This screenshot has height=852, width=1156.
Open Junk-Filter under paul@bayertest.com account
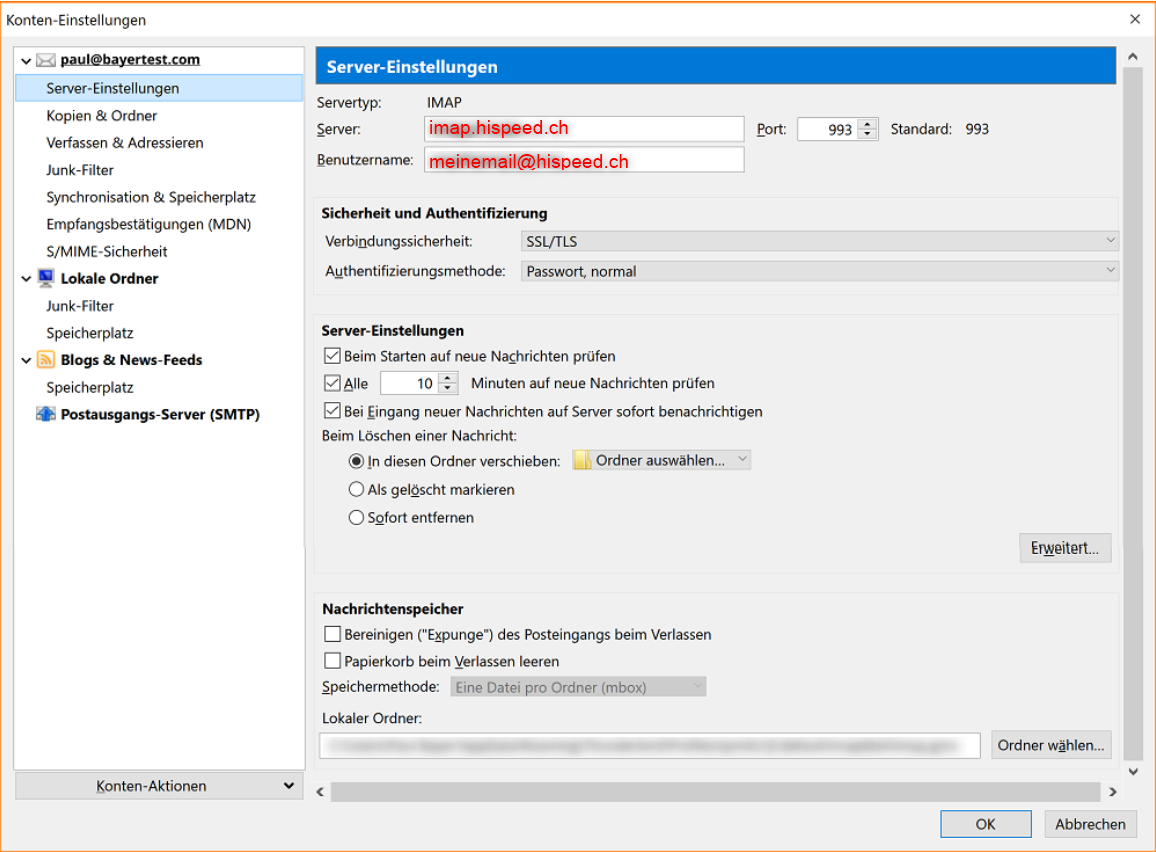[80, 170]
